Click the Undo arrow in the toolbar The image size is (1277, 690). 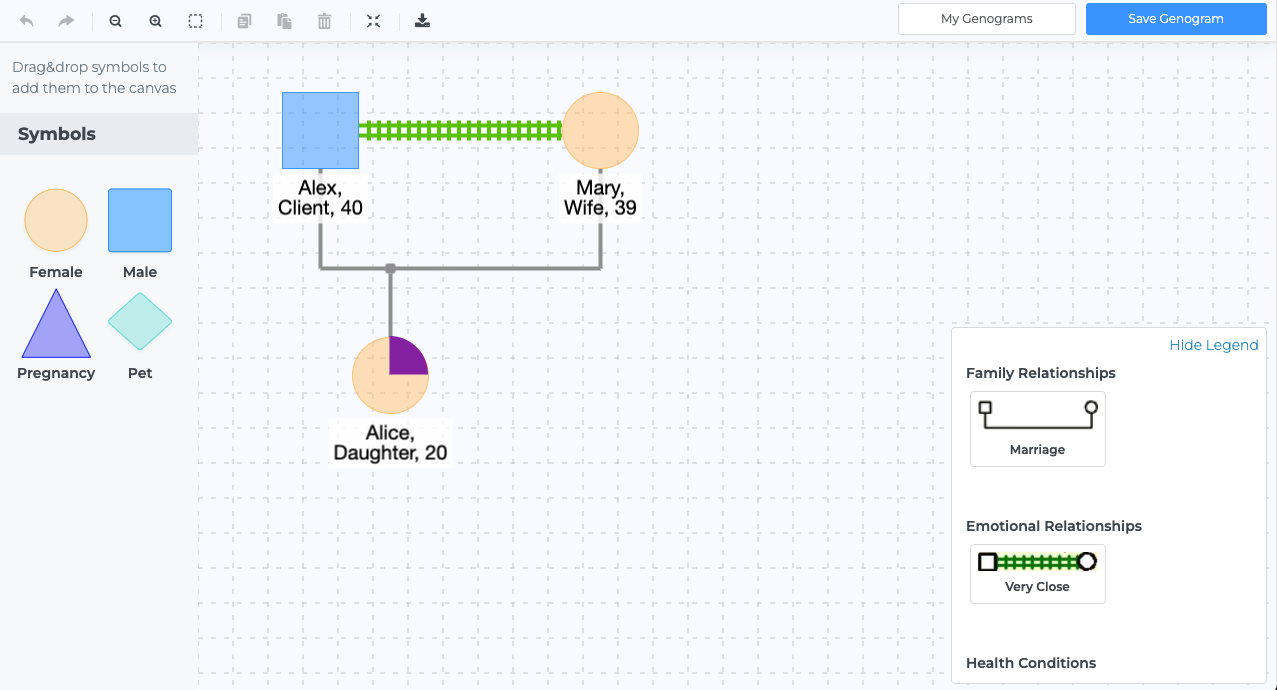(x=25, y=20)
